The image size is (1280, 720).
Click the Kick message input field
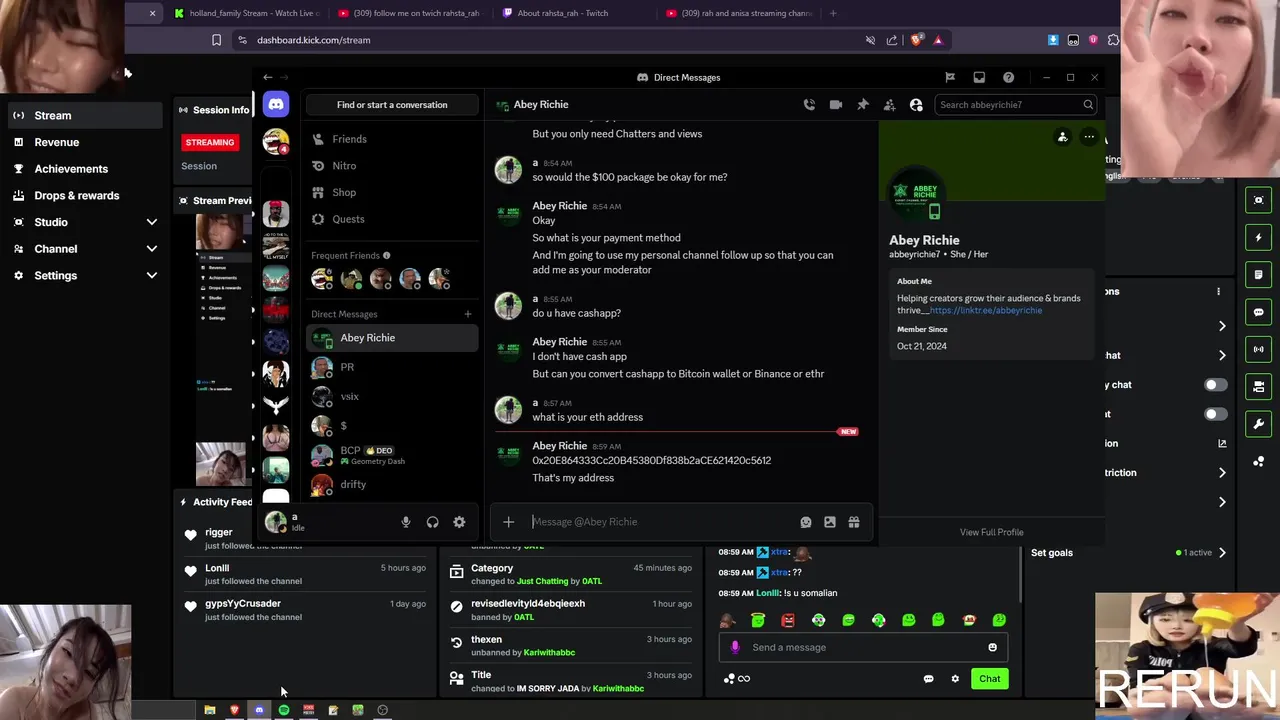863,647
